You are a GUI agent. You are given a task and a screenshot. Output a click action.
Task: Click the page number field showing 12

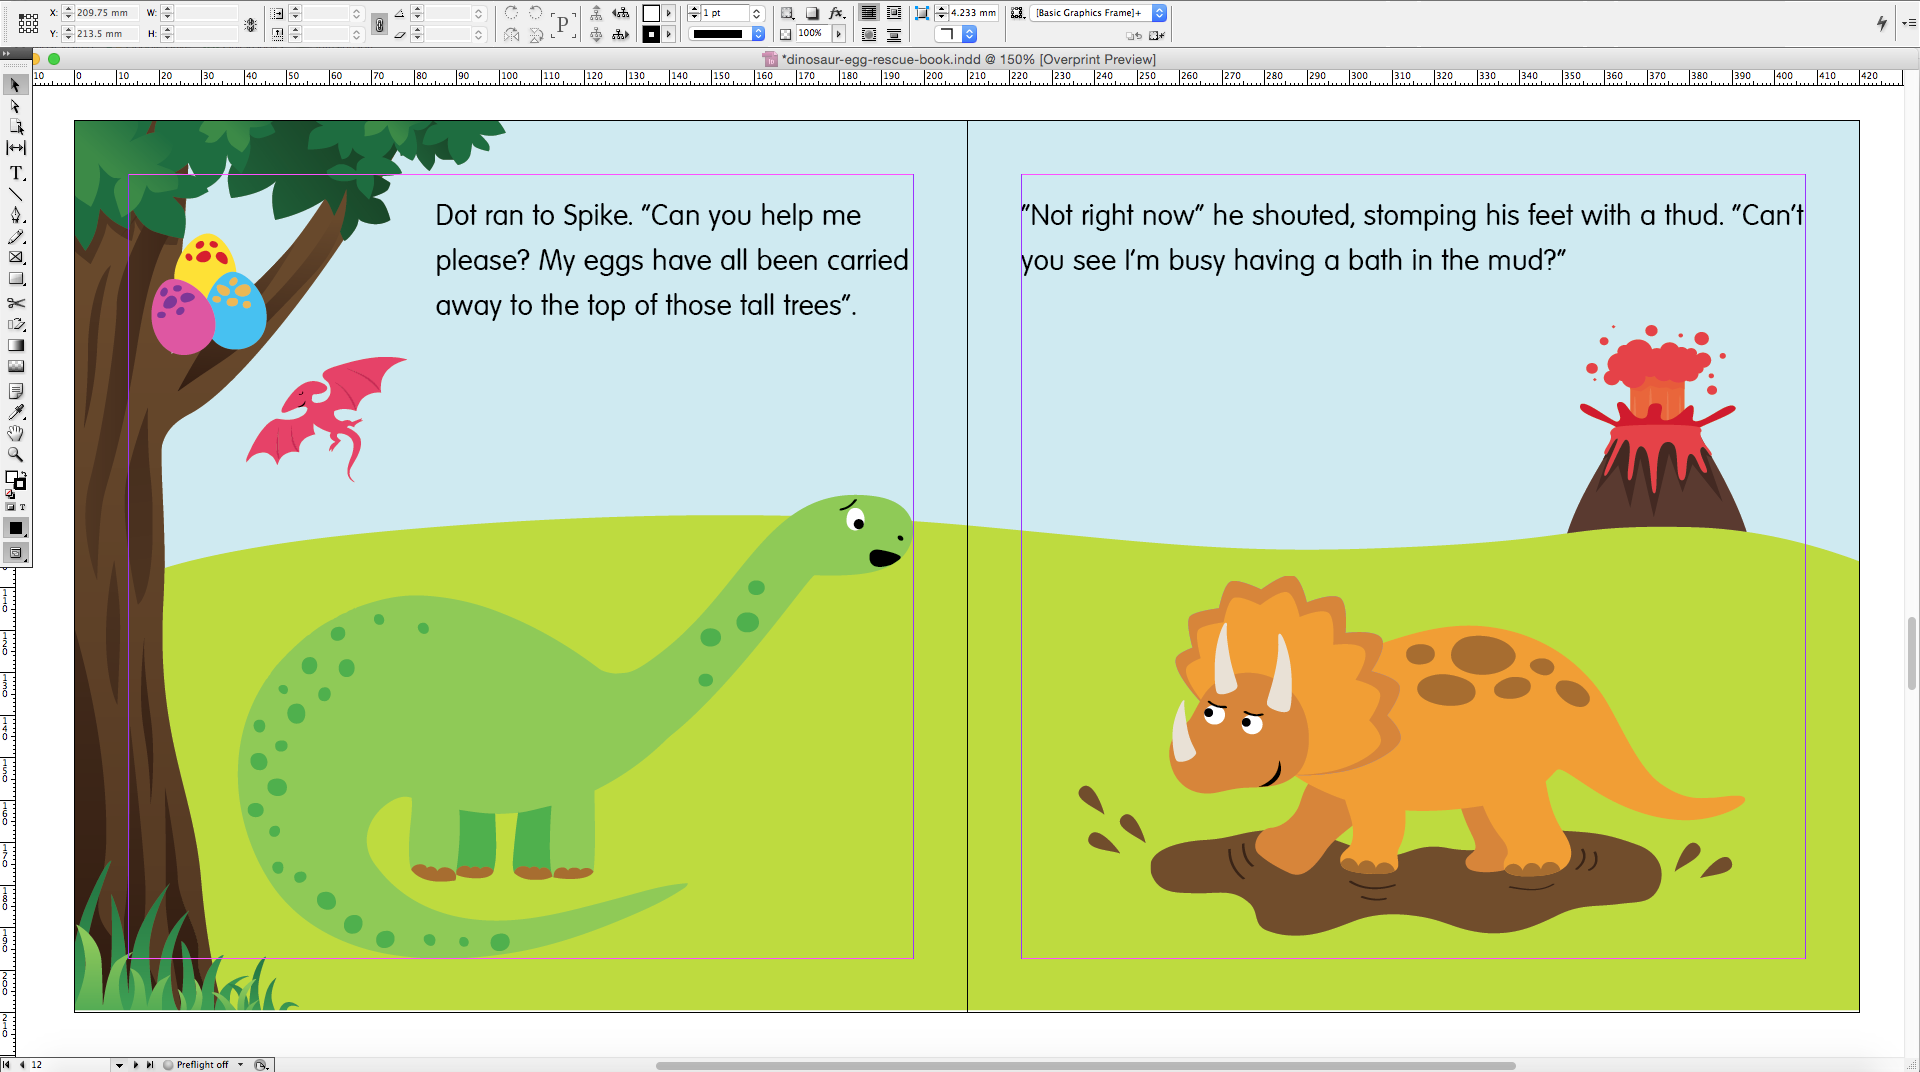click(36, 1064)
